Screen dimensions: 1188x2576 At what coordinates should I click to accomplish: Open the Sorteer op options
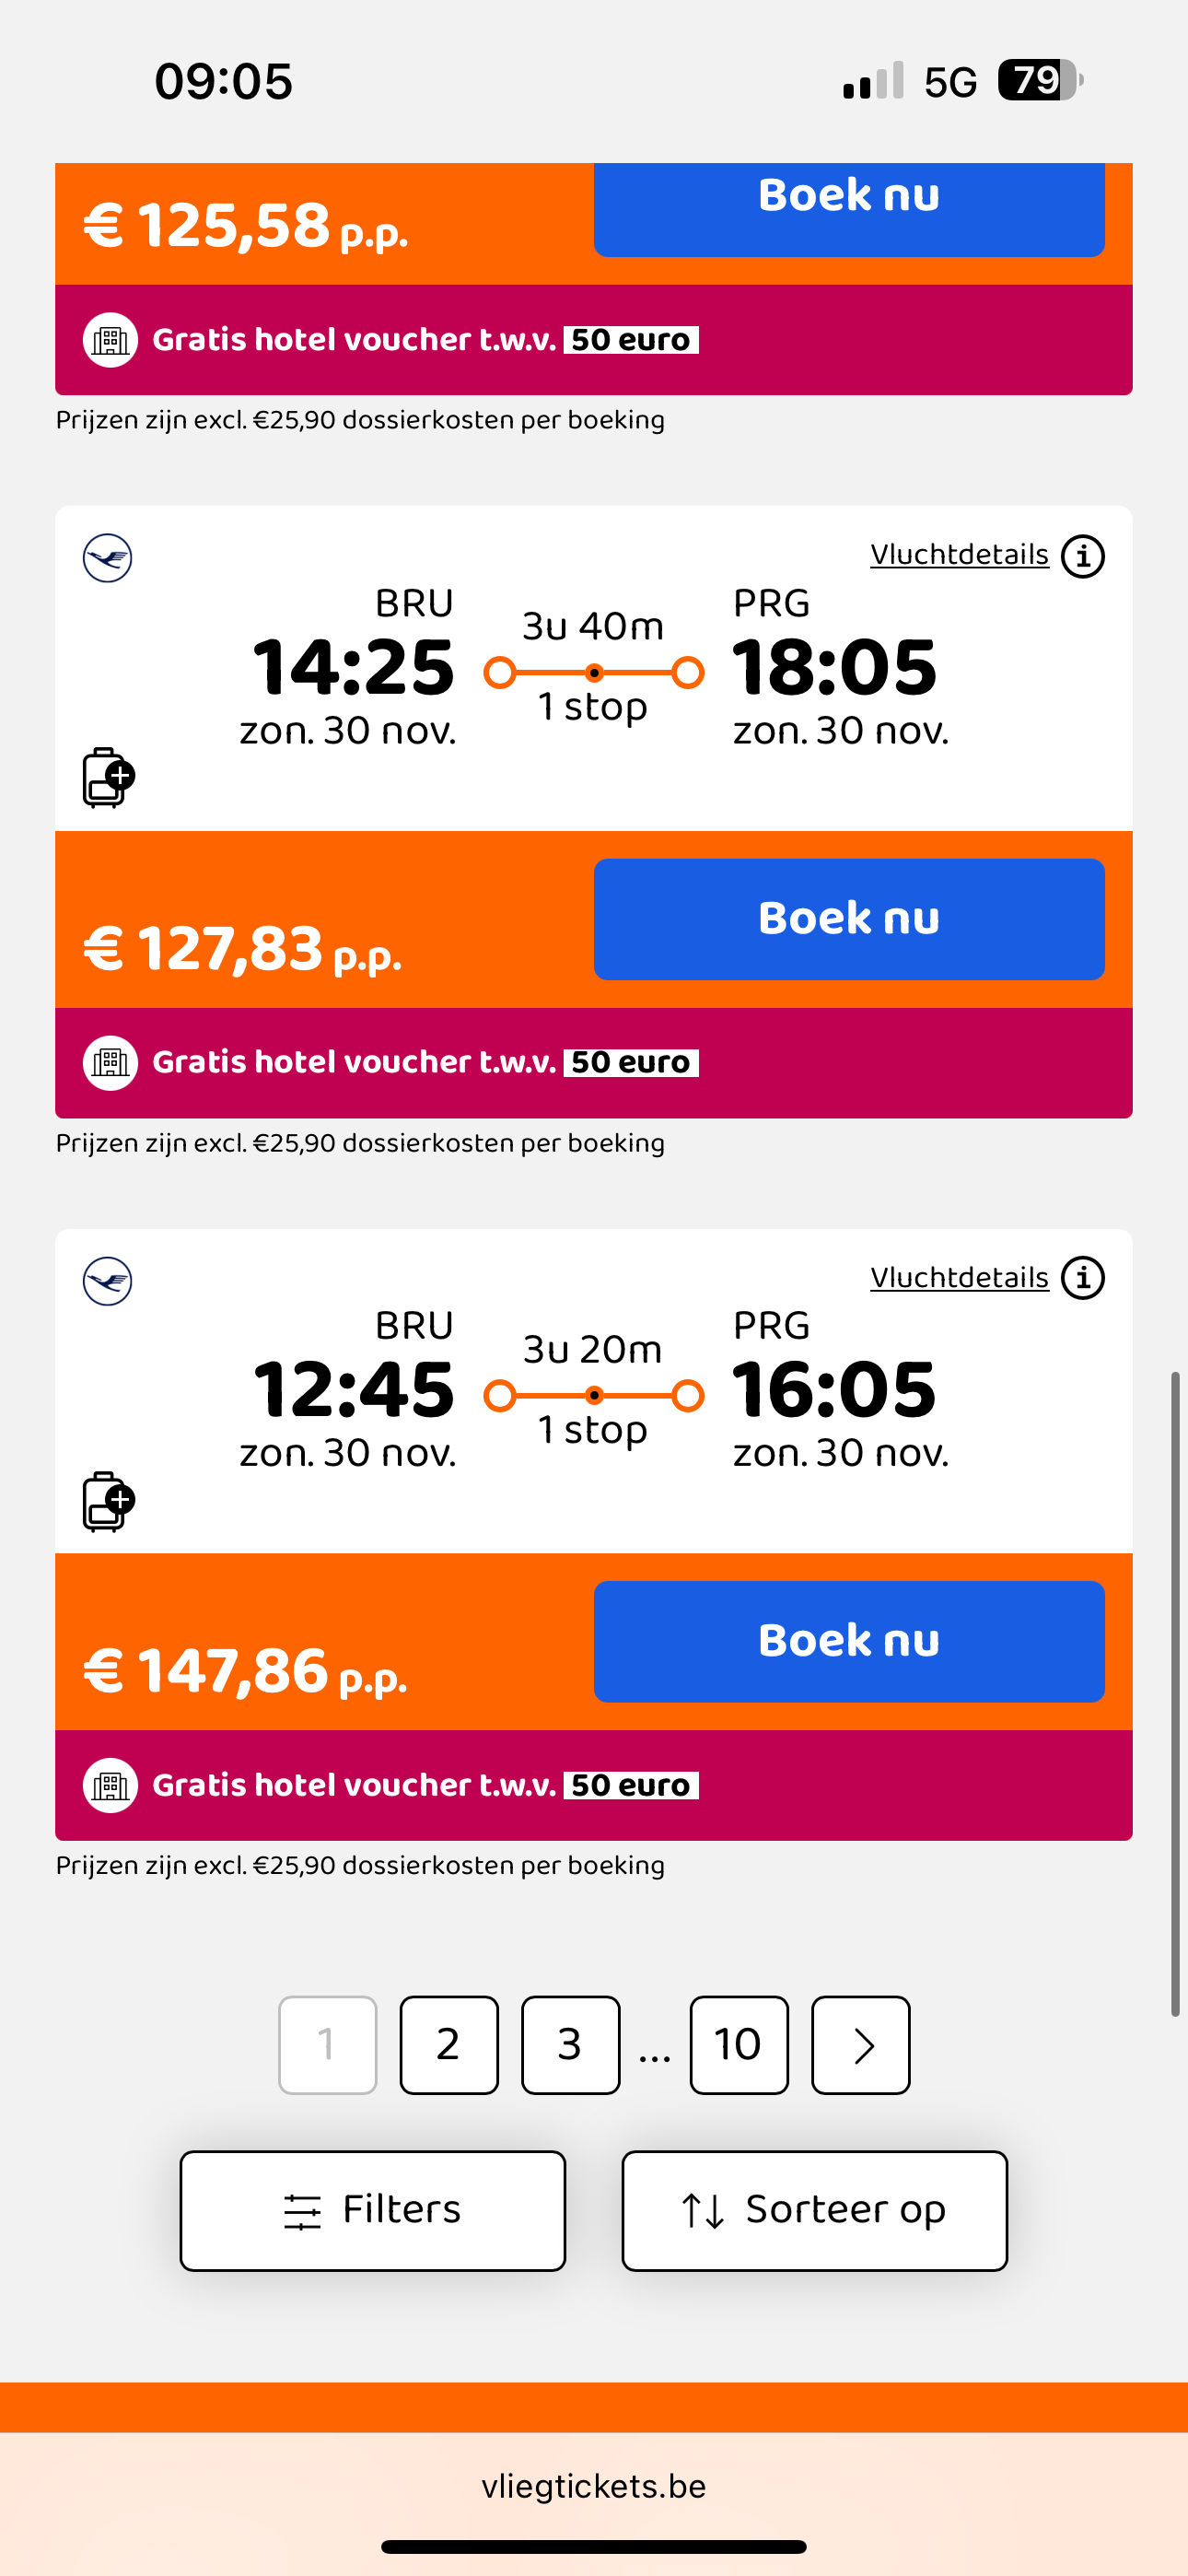click(814, 2210)
